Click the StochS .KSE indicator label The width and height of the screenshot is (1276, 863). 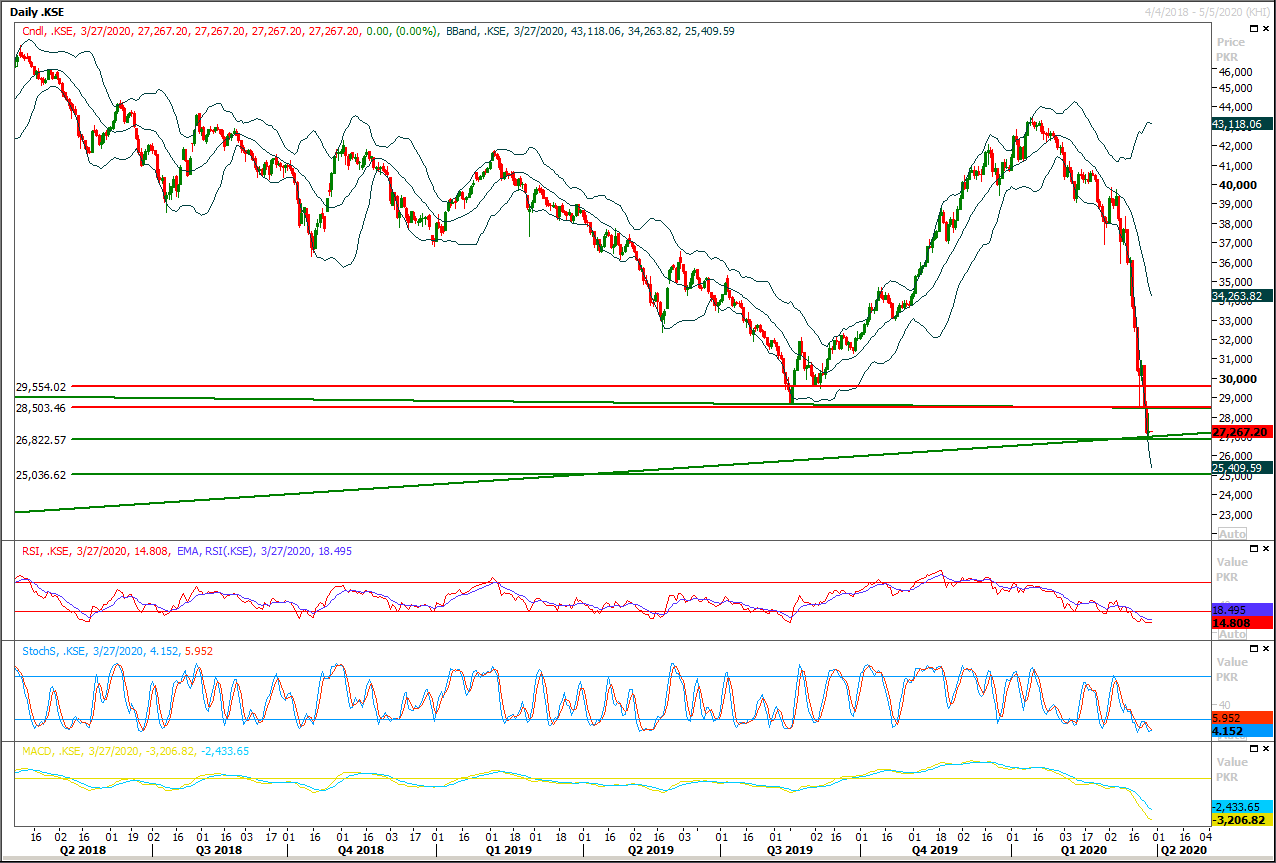click(54, 651)
